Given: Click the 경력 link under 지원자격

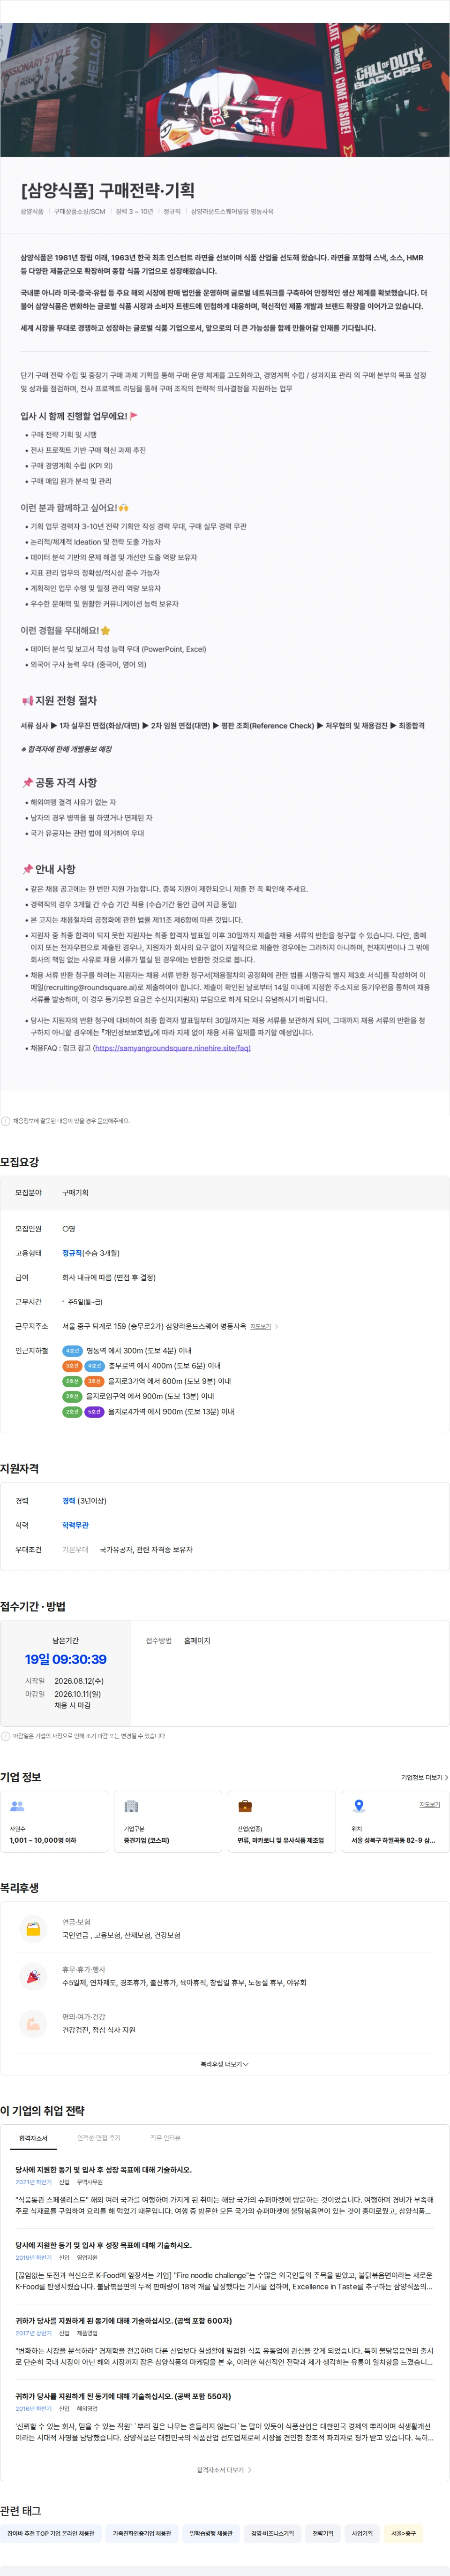Looking at the screenshot, I should 69,1501.
